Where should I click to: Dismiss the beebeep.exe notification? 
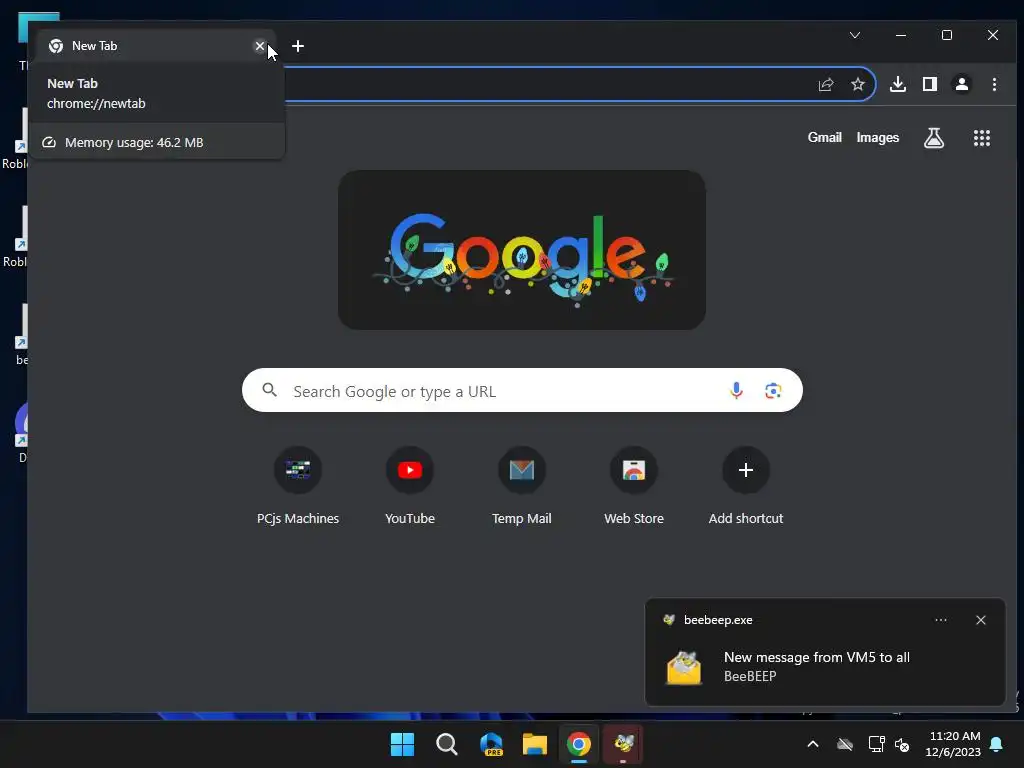point(980,620)
